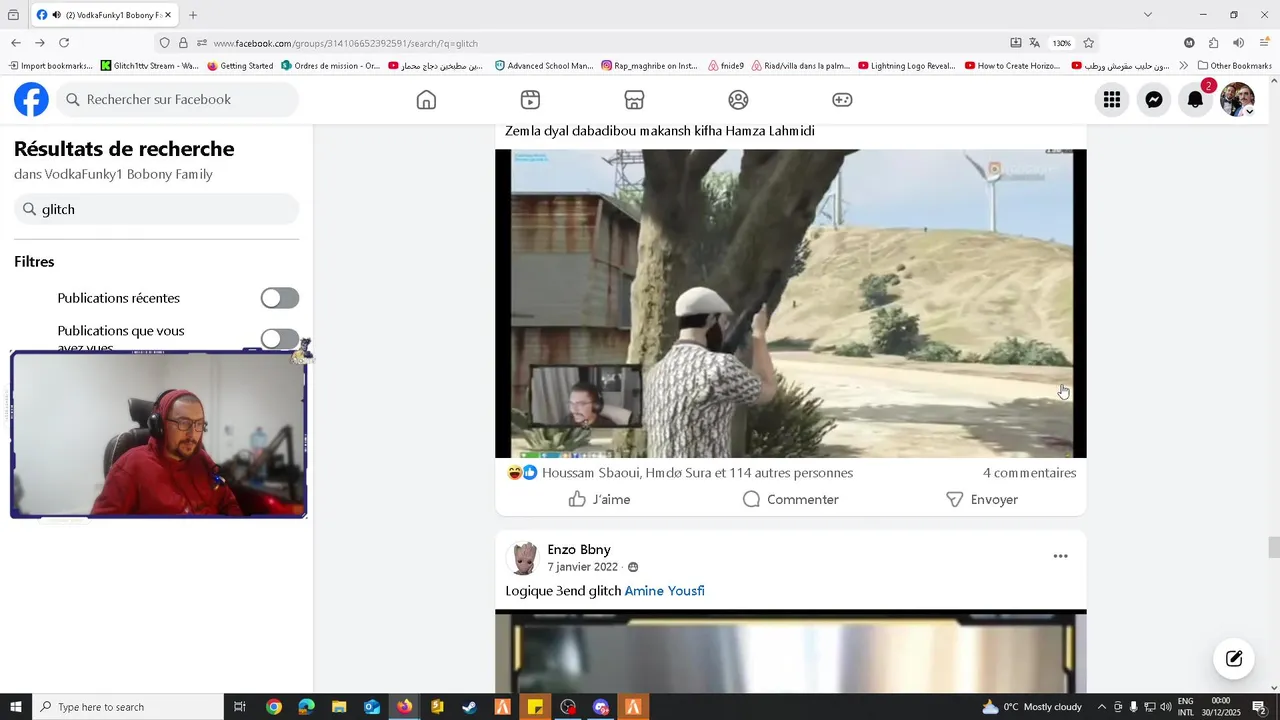Open the notifications bell

(1195, 99)
